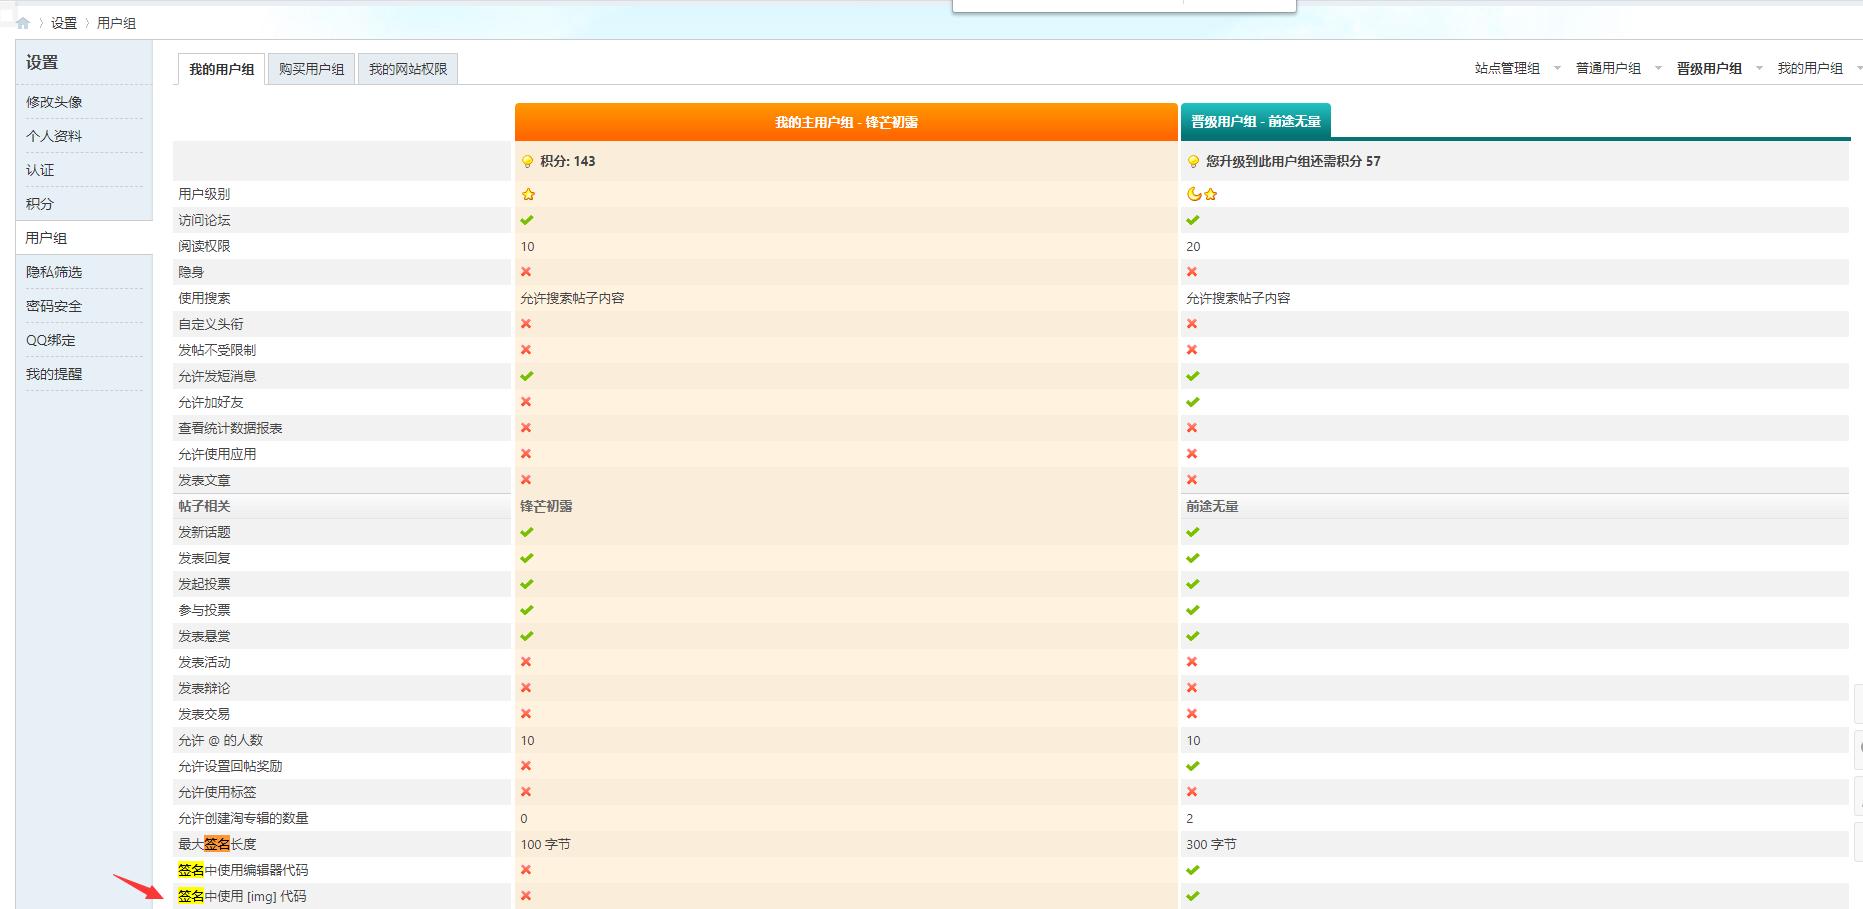Click the 发表交易 cross under 前途无量
Viewport: 1863px width, 909px height.
1192,714
